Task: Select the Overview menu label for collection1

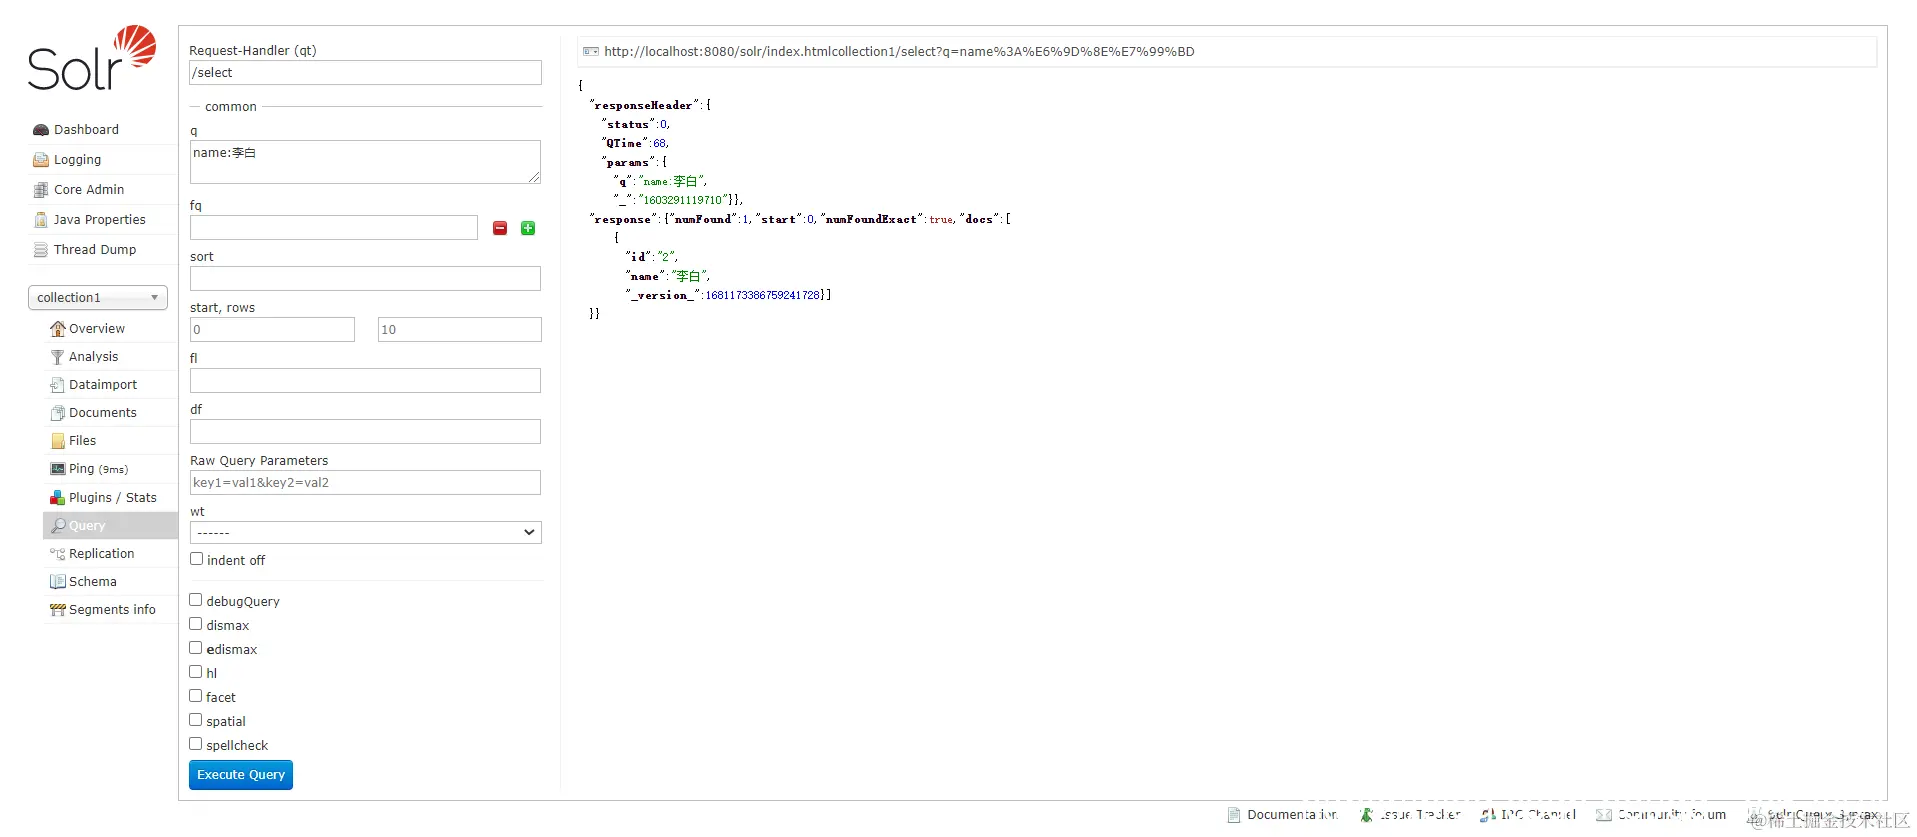Action: point(97,329)
